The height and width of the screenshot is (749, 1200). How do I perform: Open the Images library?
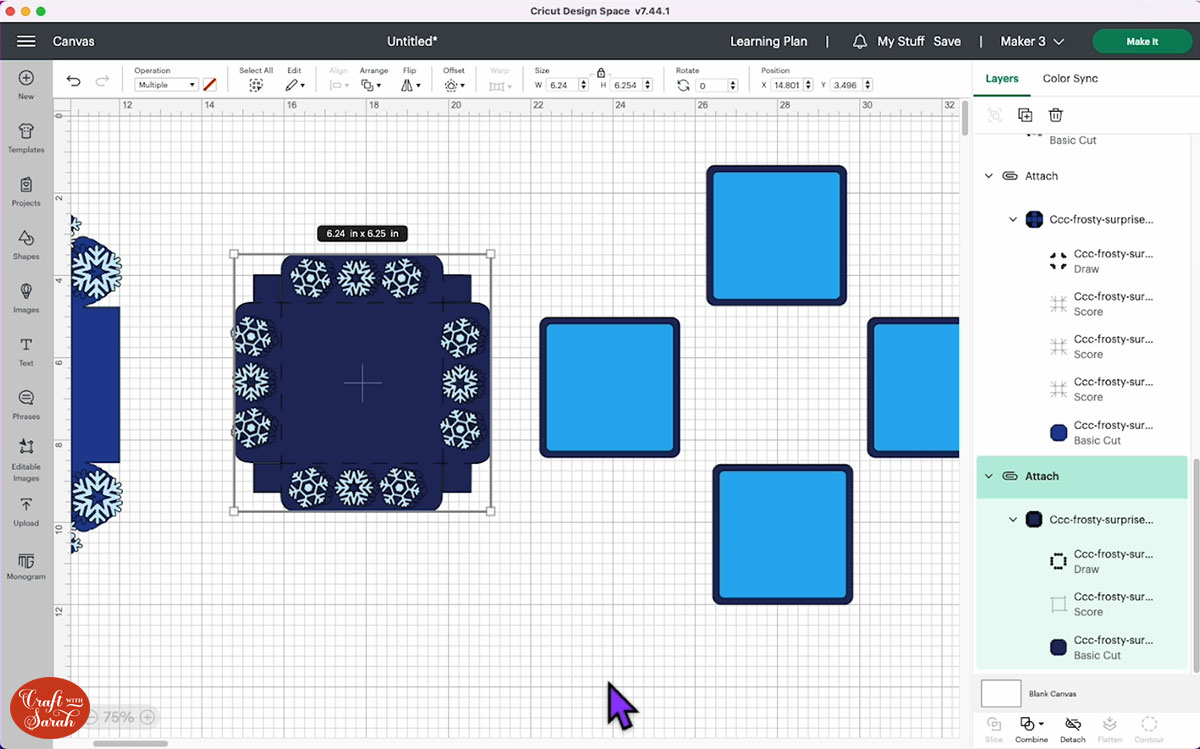26,298
